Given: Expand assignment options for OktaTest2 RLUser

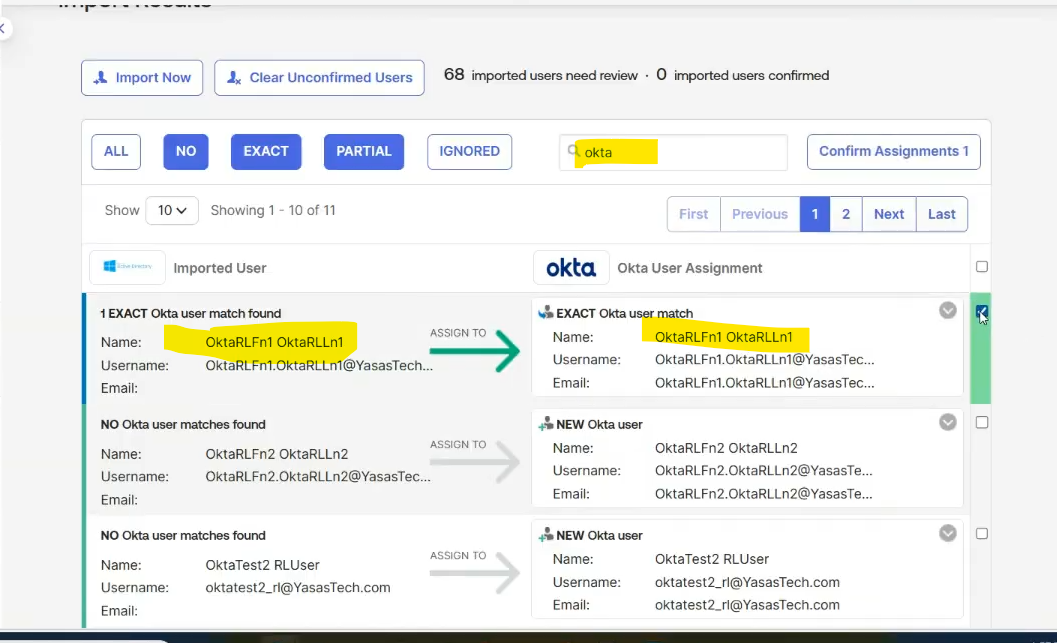Looking at the screenshot, I should (x=948, y=533).
